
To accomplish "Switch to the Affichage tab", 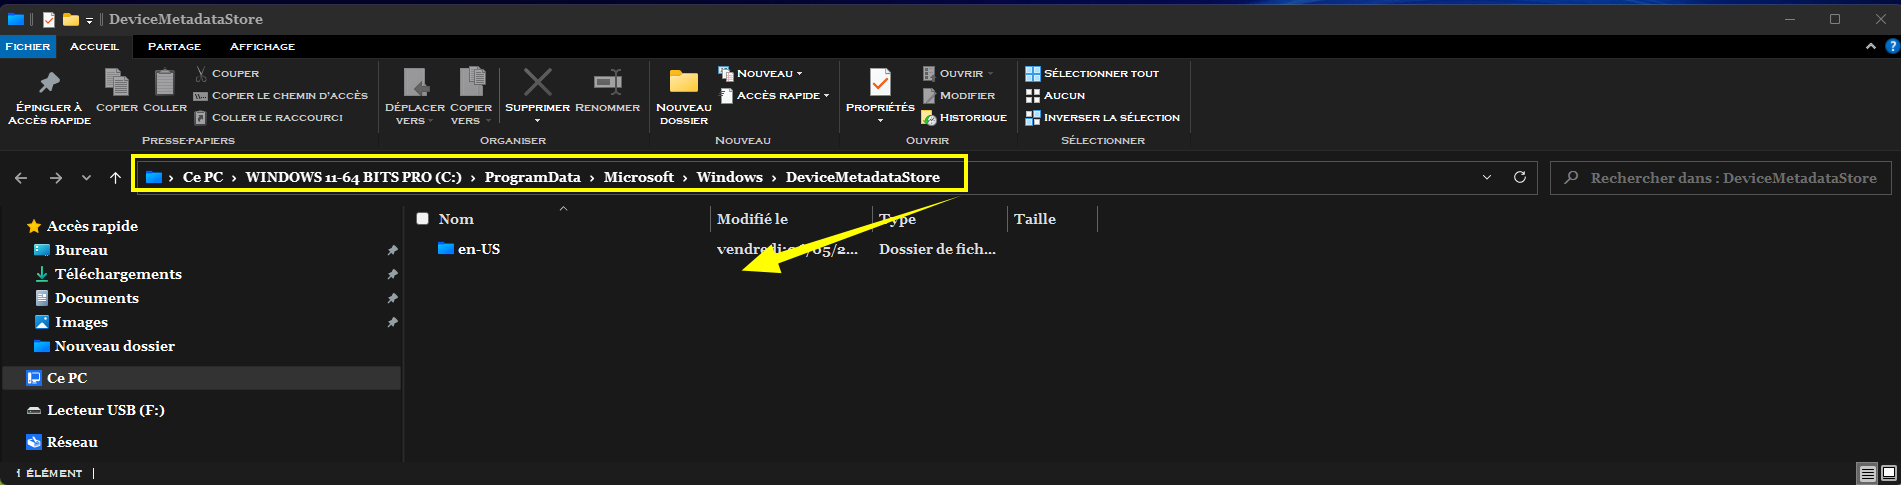I will [262, 46].
